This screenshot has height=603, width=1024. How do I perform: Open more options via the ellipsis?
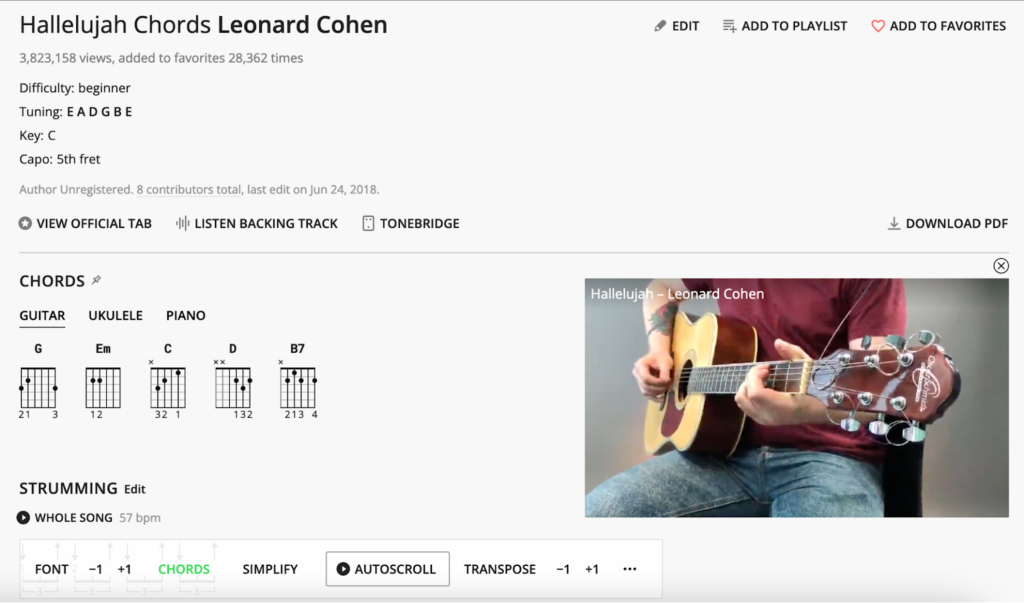(x=630, y=569)
